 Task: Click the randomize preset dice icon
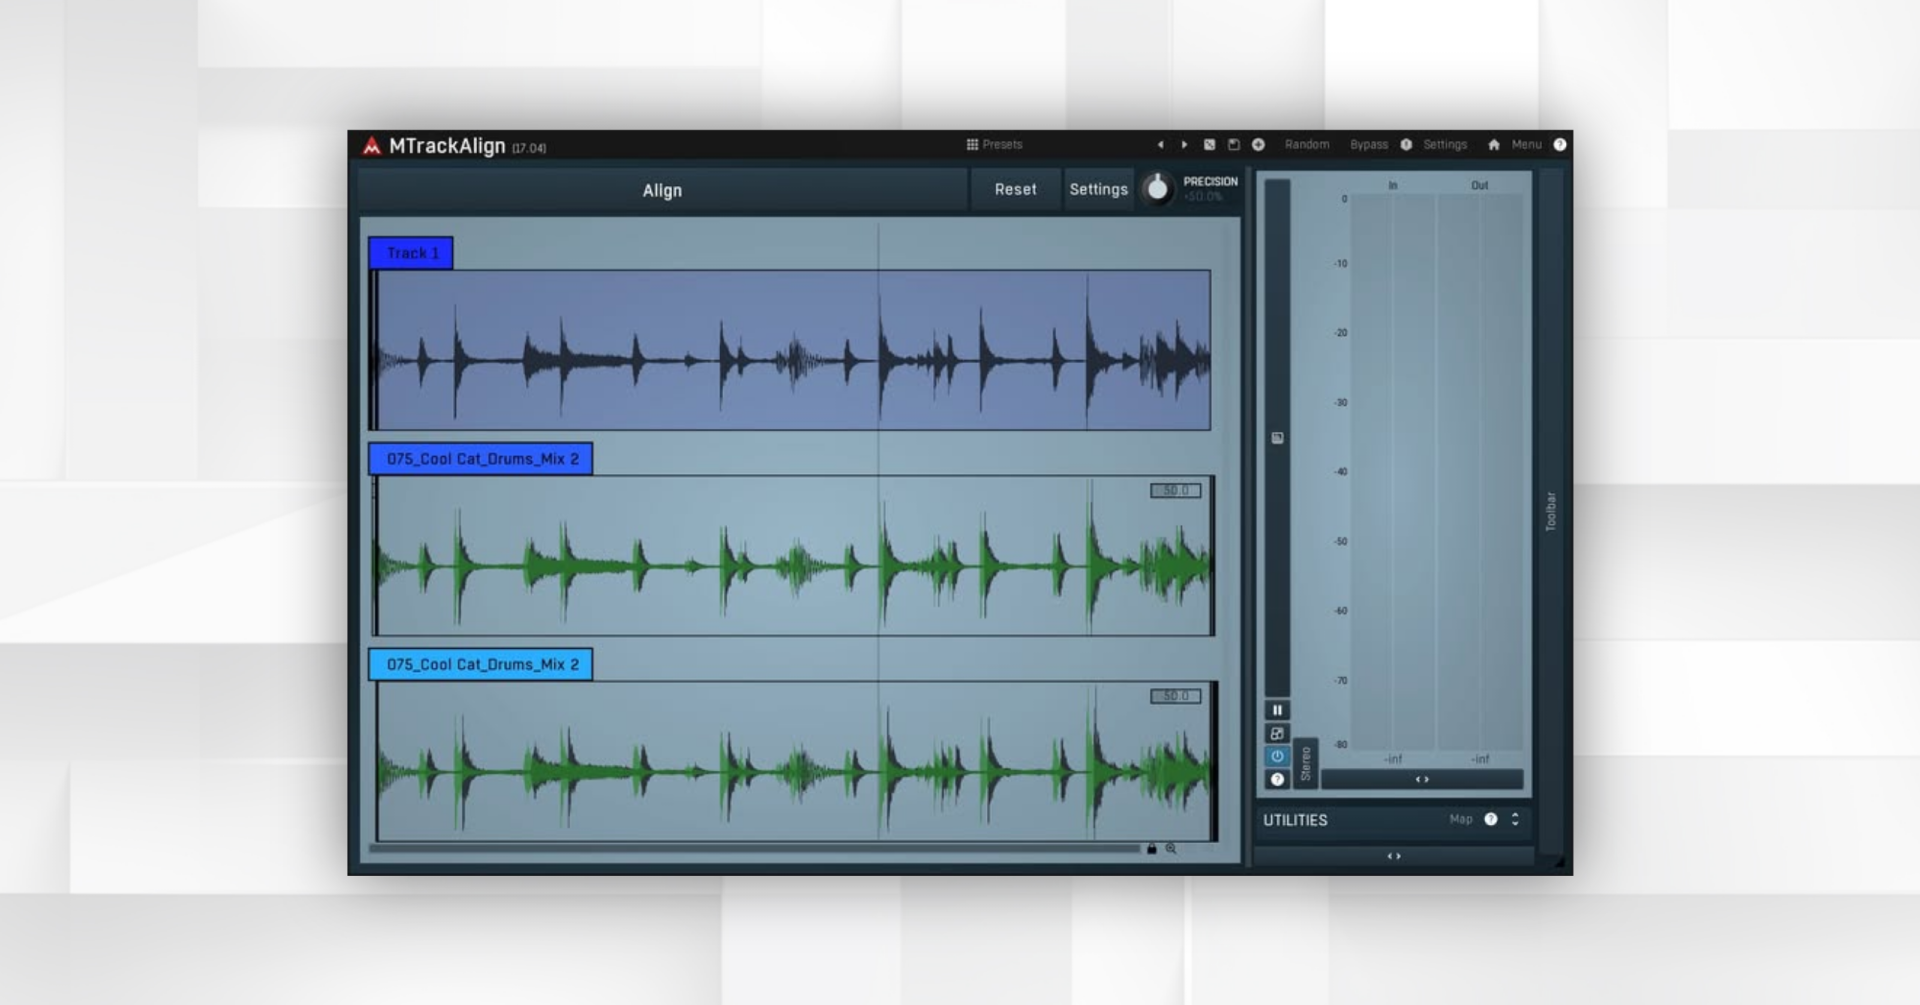click(x=1209, y=145)
